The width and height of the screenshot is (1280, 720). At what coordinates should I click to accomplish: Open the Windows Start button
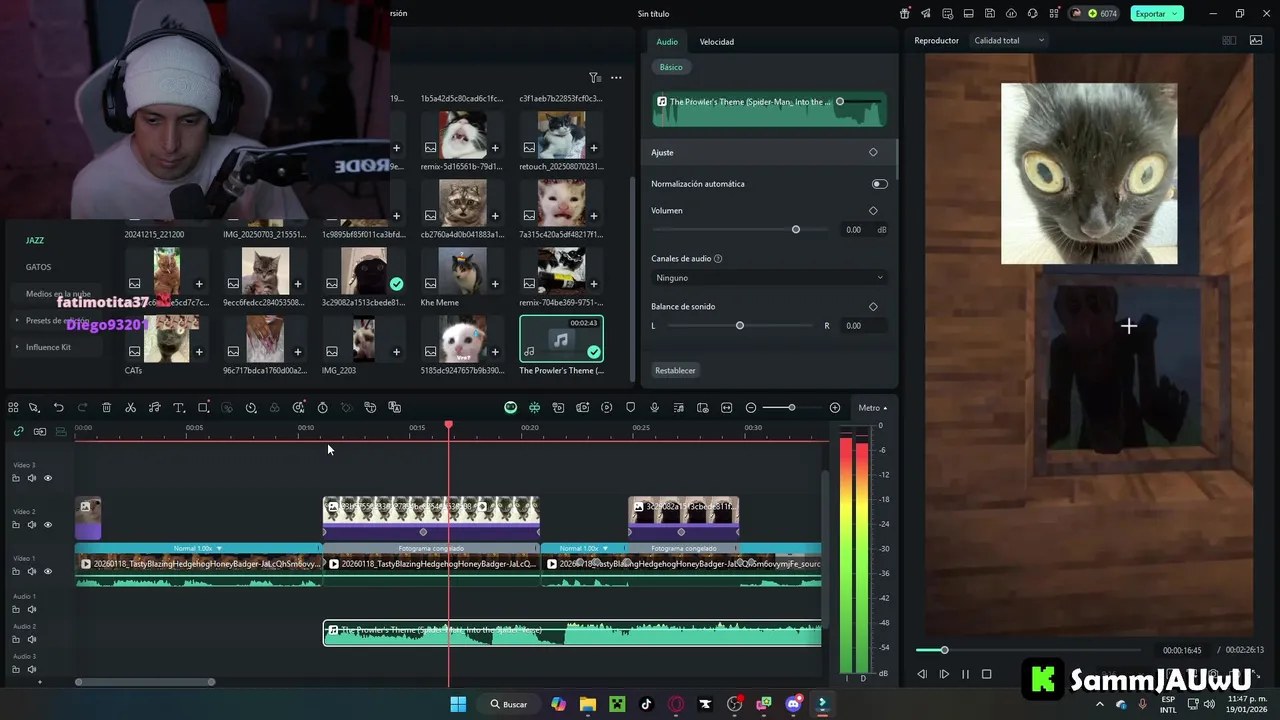[458, 704]
